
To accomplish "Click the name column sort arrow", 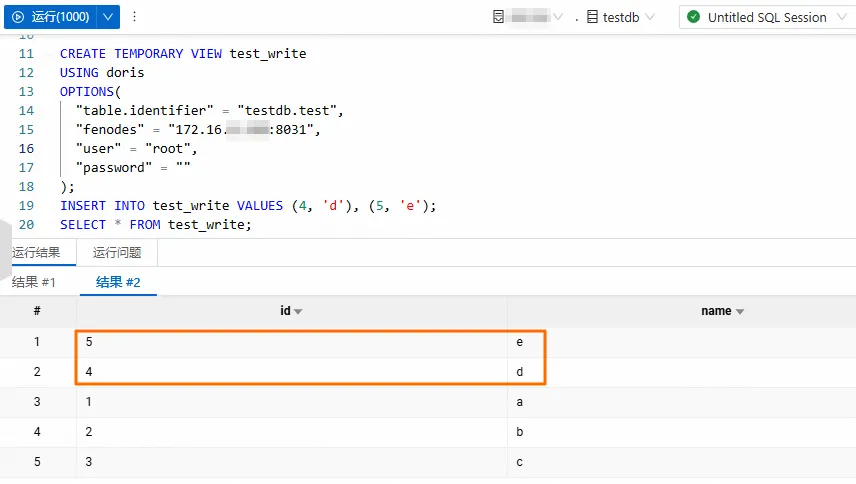I will coord(740,312).
